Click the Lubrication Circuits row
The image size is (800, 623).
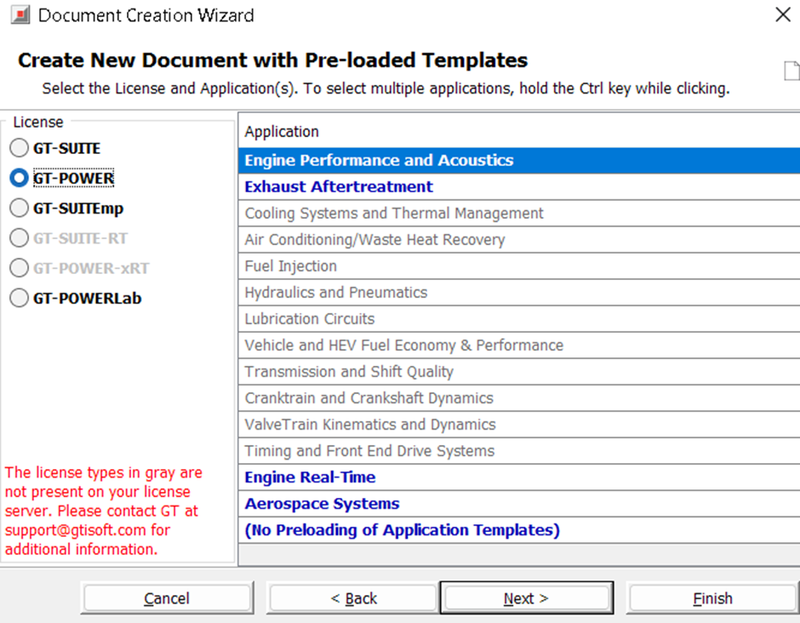(519, 319)
